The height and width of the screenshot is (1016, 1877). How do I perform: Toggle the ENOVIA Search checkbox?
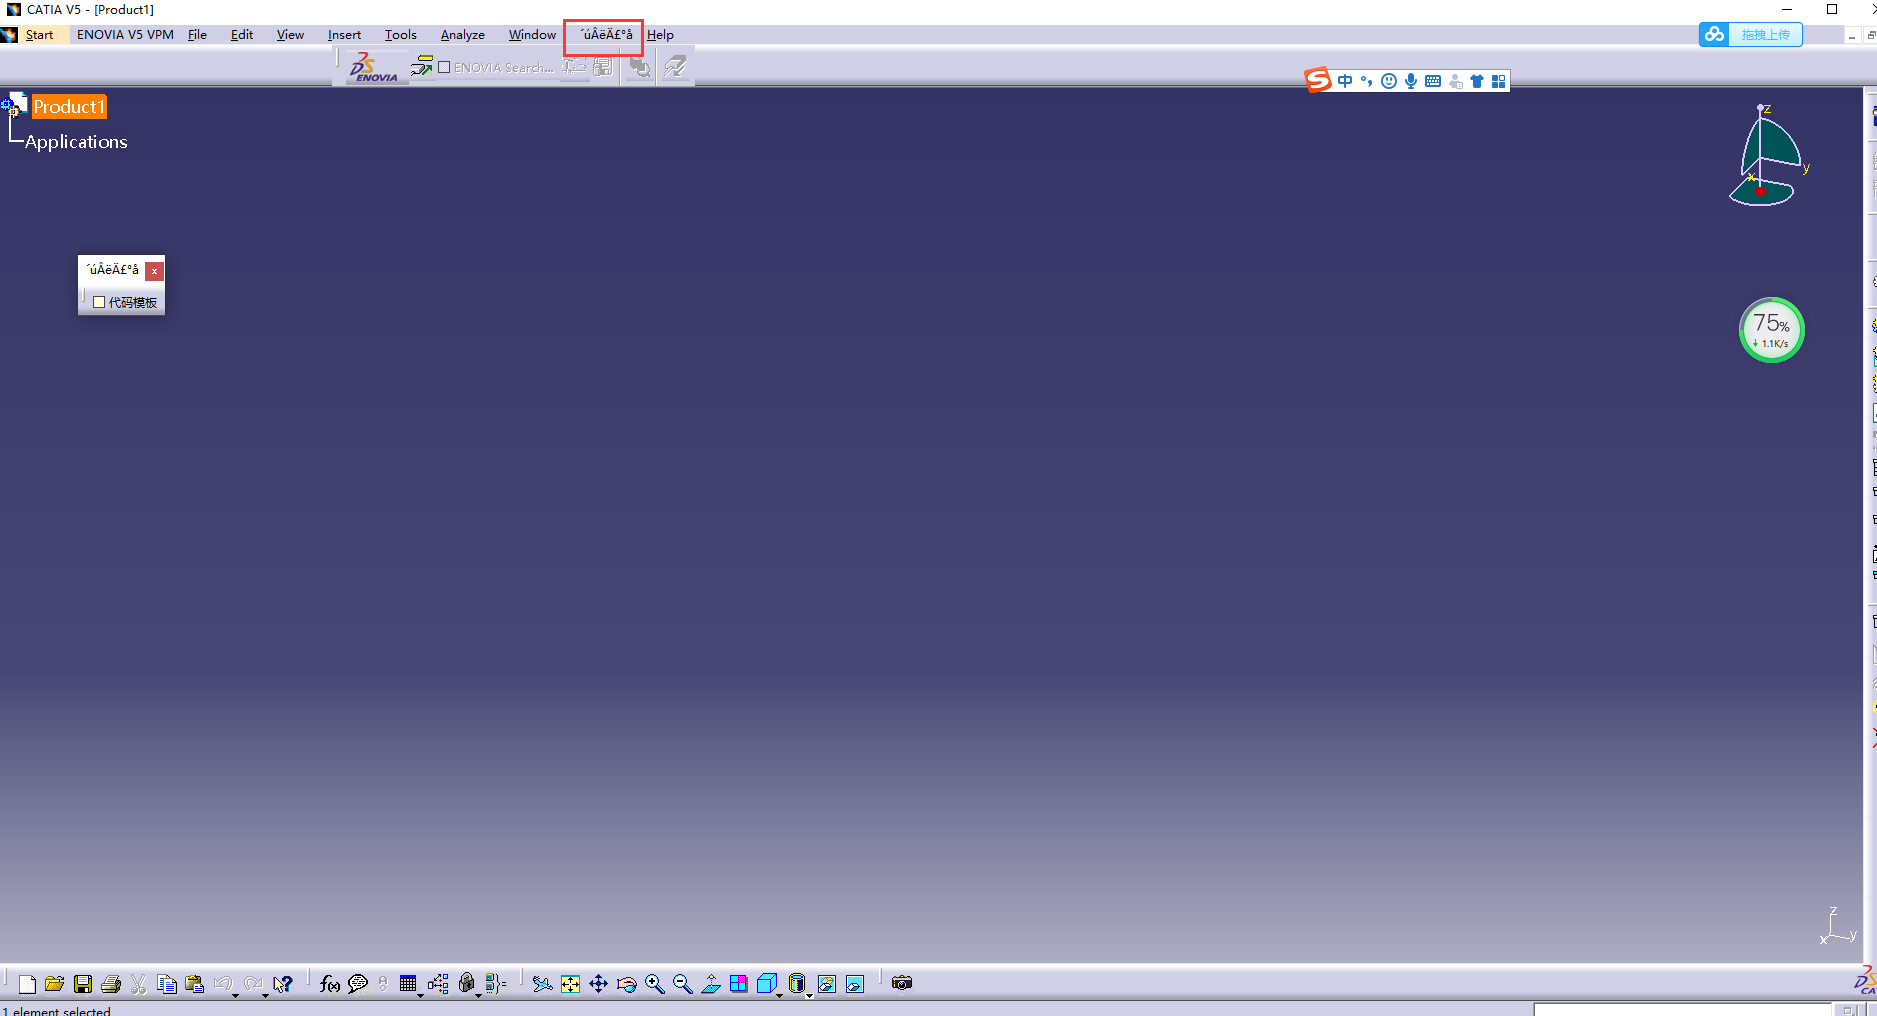[x=444, y=66]
